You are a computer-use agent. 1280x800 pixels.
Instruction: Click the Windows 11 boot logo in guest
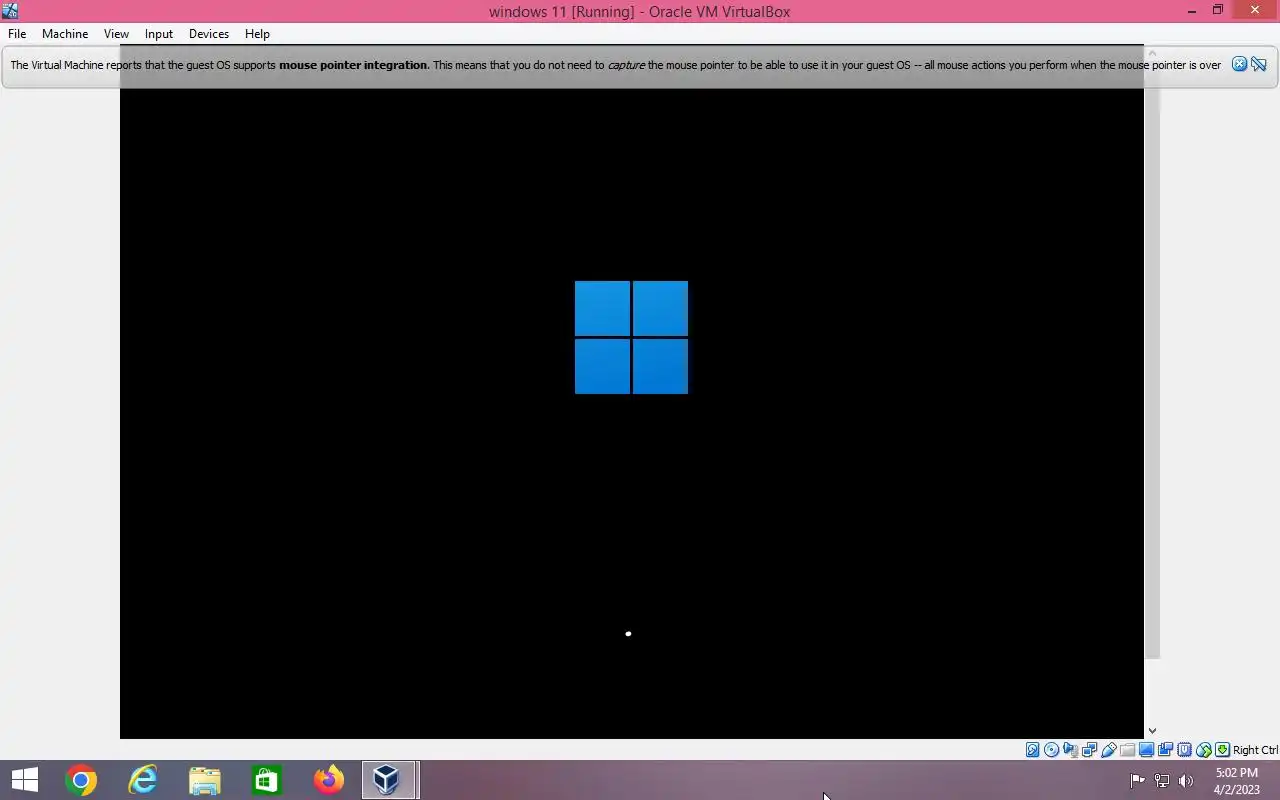click(631, 337)
